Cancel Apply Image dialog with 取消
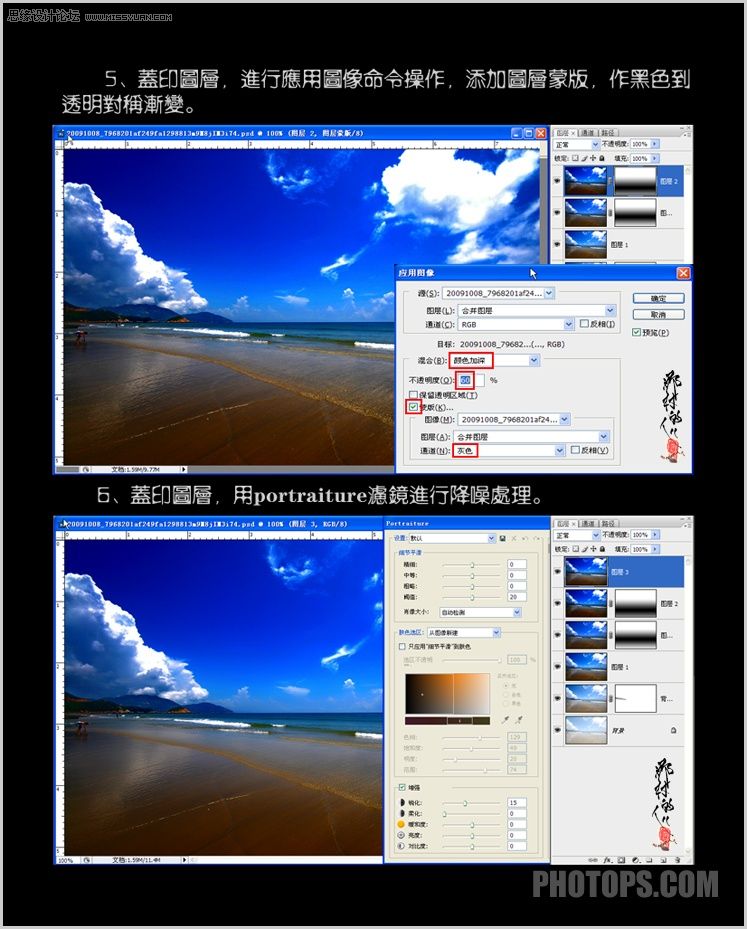 pyautogui.click(x=658, y=315)
